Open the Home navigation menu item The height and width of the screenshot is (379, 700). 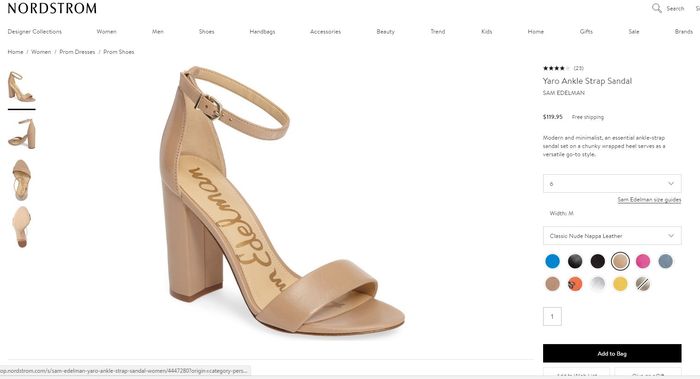[x=536, y=32]
